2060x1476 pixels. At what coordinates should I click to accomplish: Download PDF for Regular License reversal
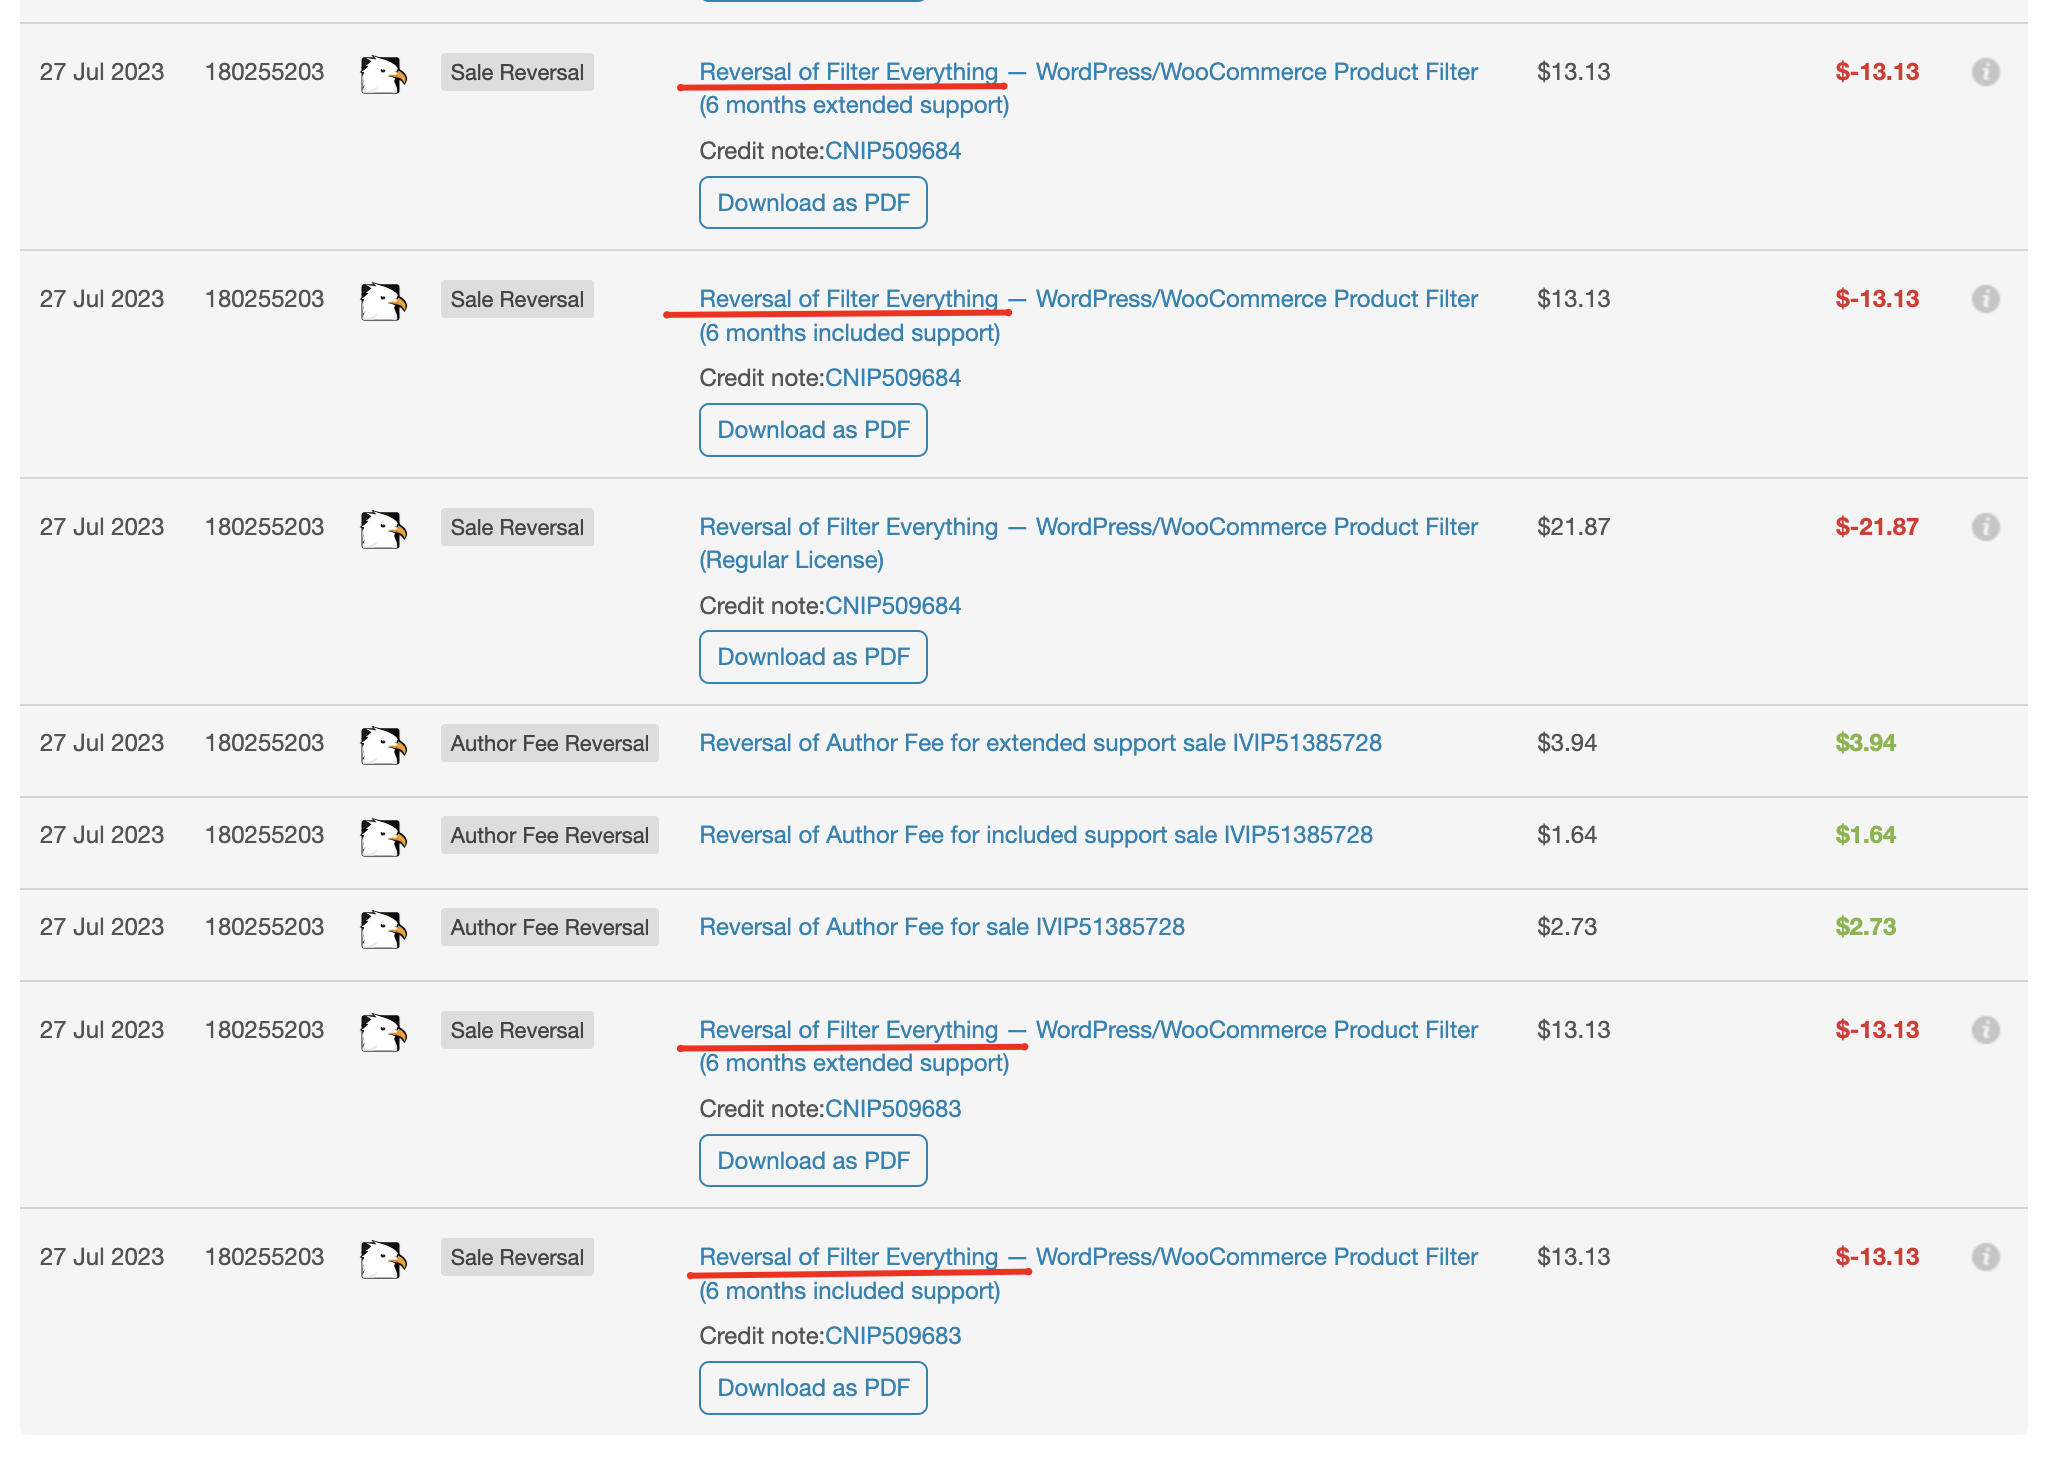(x=813, y=657)
